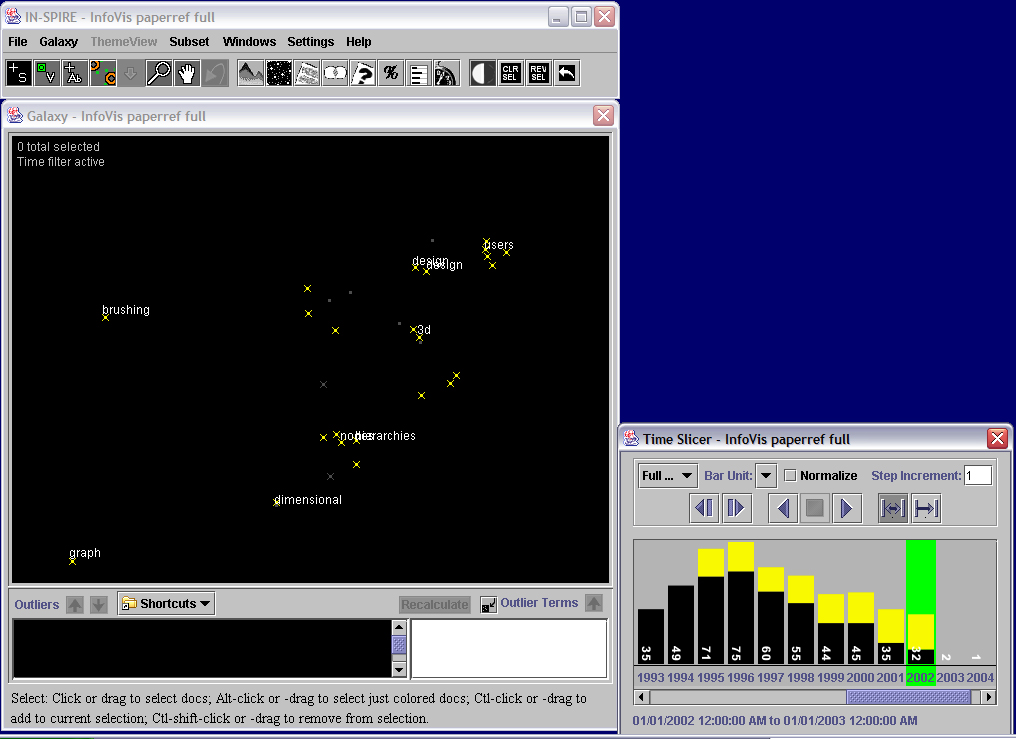Click the Time Slicer scrollbar left arrow

point(641,697)
